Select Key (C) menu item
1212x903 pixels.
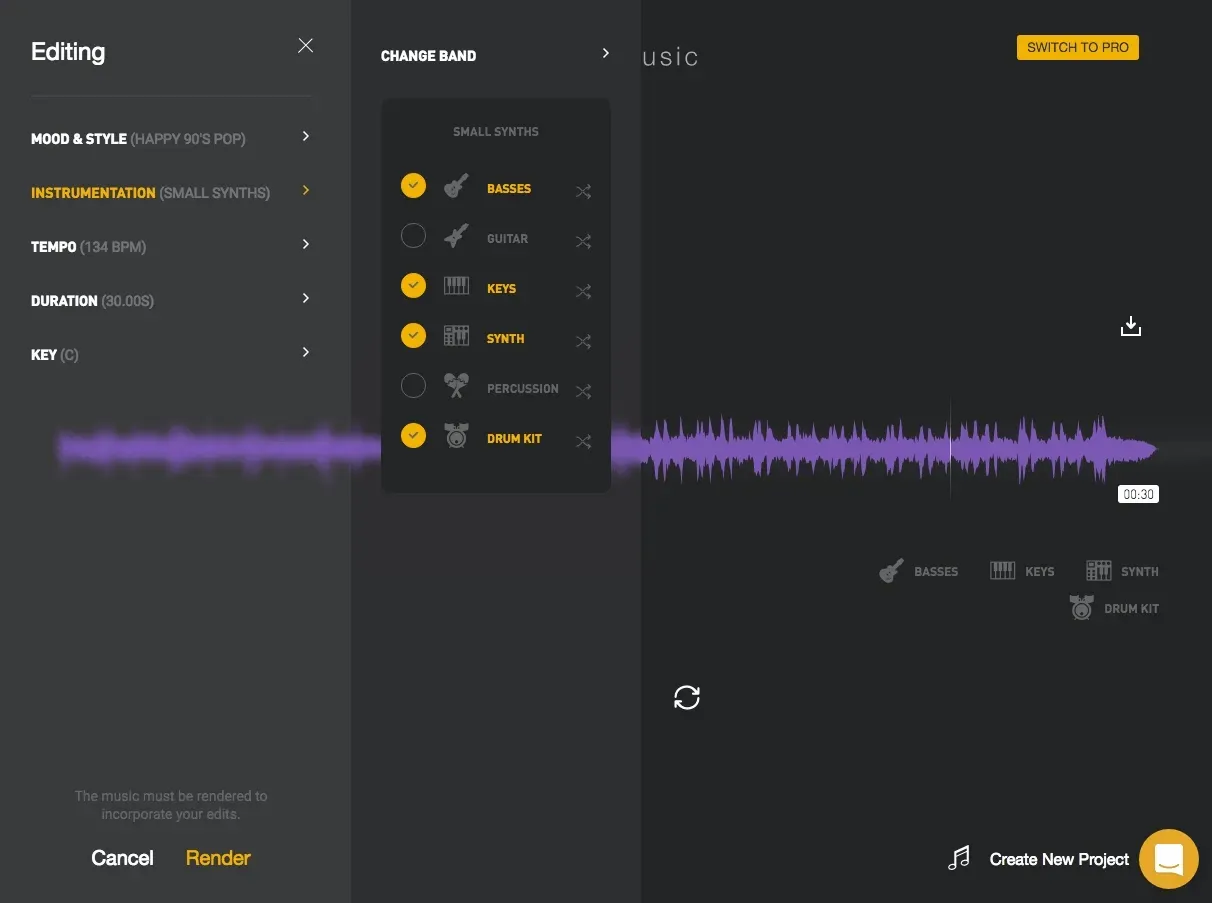[171, 354]
